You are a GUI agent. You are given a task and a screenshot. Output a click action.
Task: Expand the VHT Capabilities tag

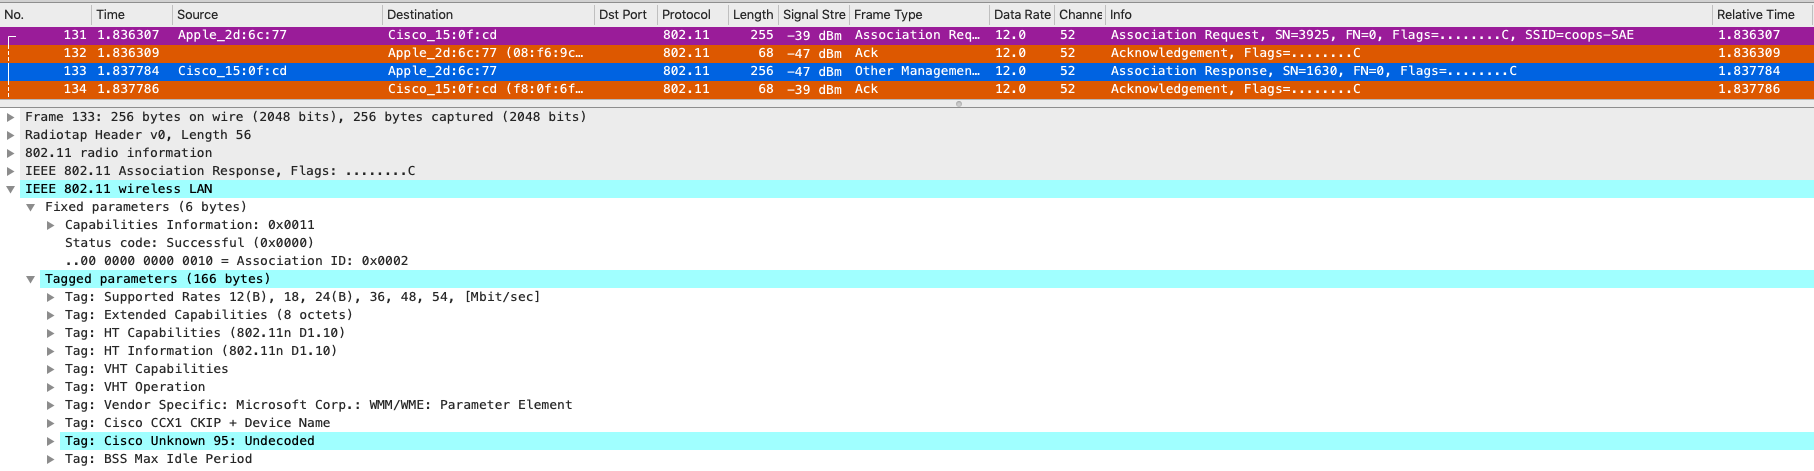[x=51, y=369]
